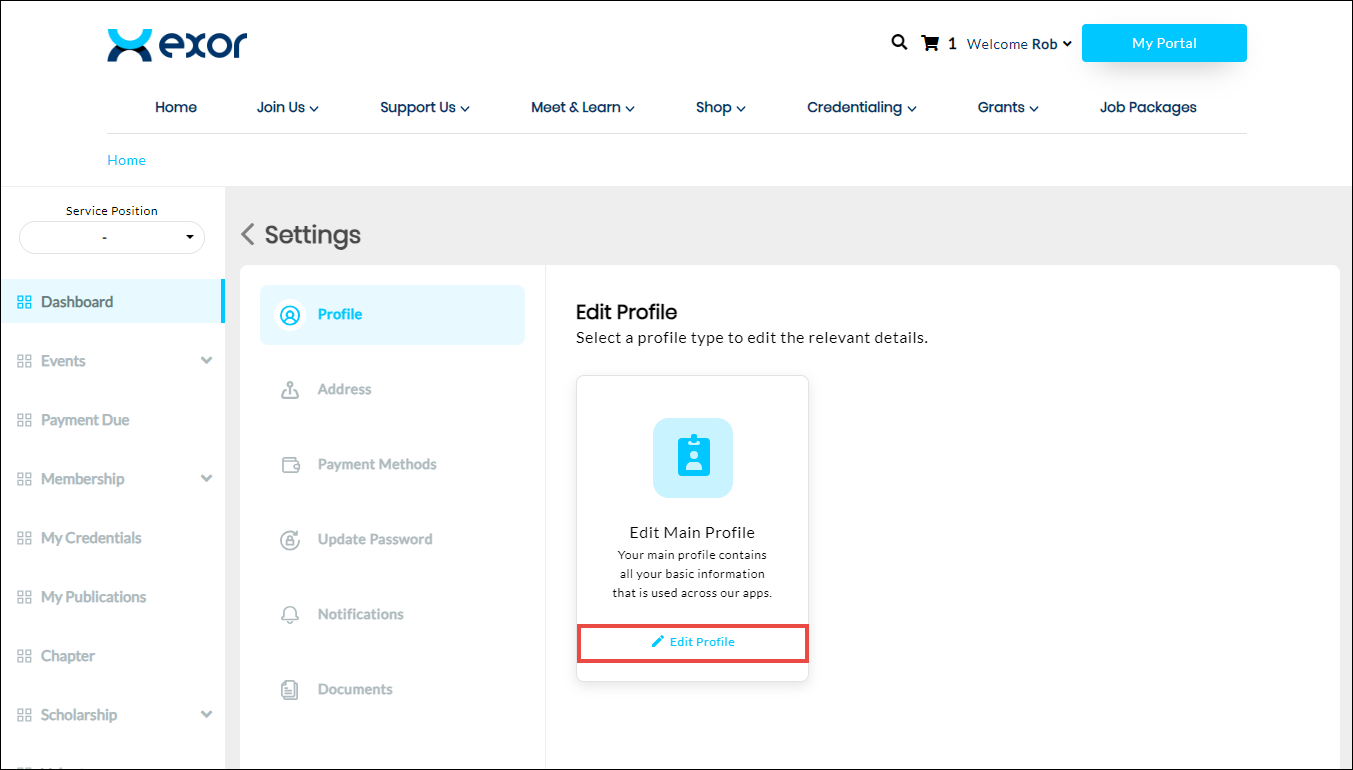Select the Address map pin icon
Screen dimensions: 1353x770
point(290,390)
